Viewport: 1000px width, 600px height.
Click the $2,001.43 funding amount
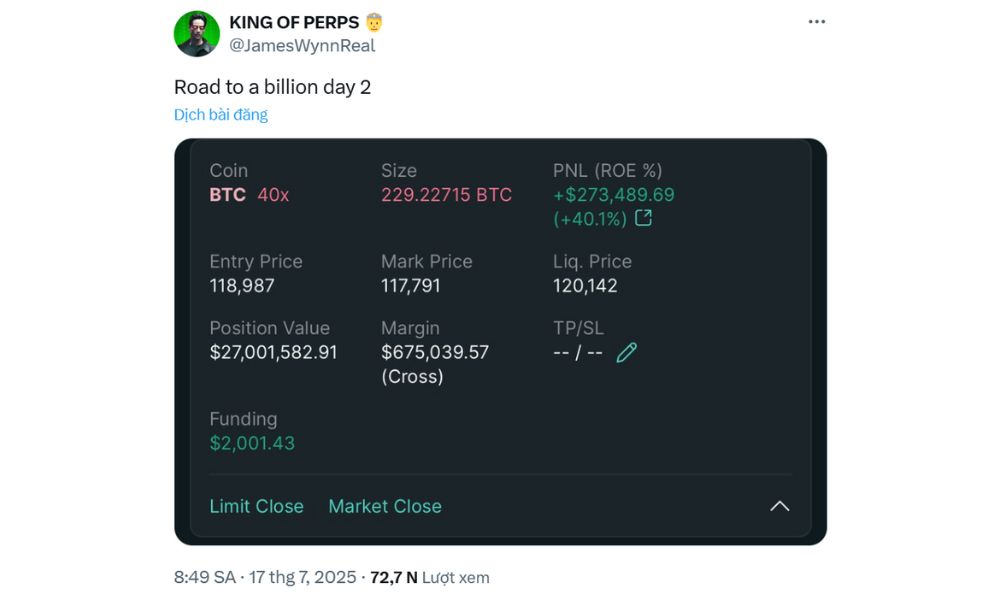tap(252, 443)
